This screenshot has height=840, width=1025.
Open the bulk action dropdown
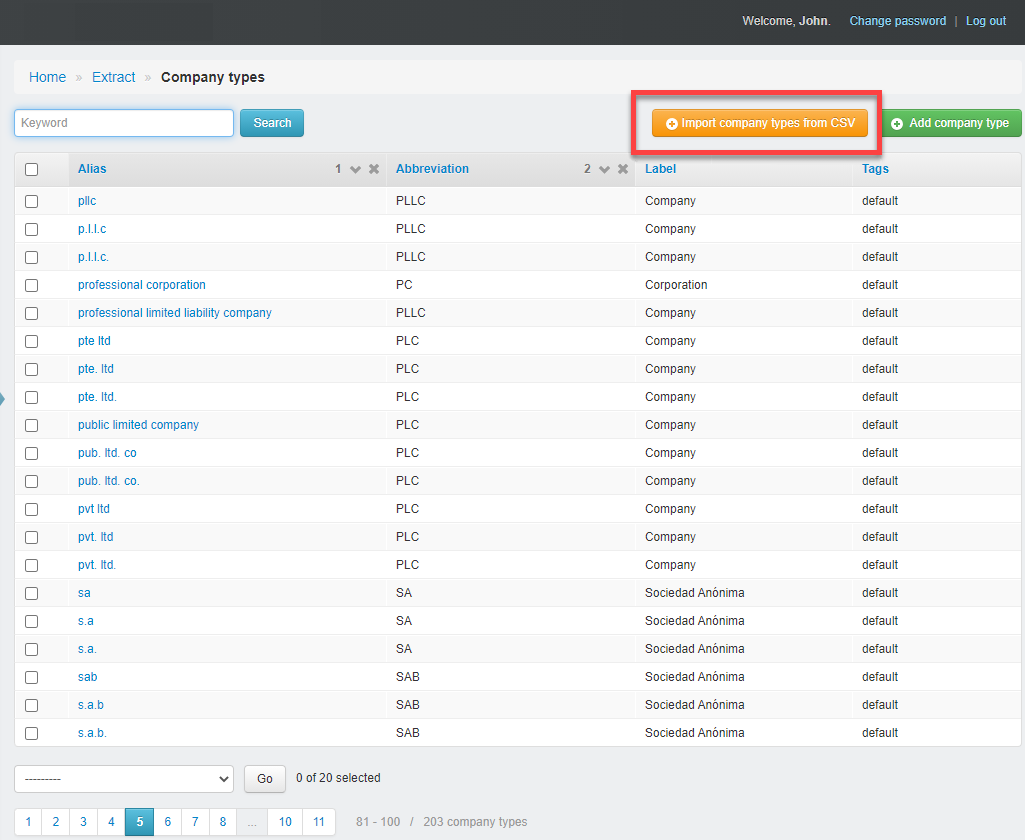pyautogui.click(x=124, y=779)
